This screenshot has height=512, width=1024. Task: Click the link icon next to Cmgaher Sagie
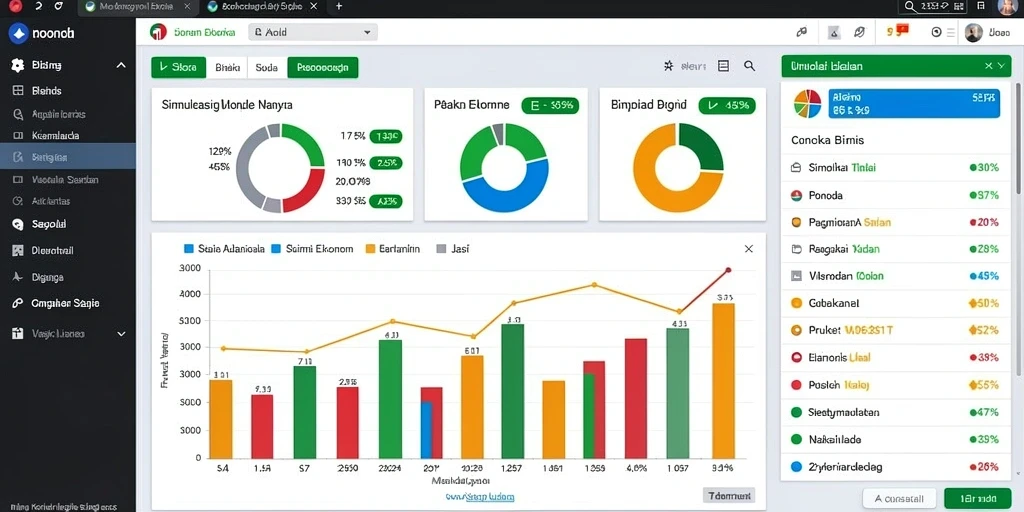coord(18,303)
